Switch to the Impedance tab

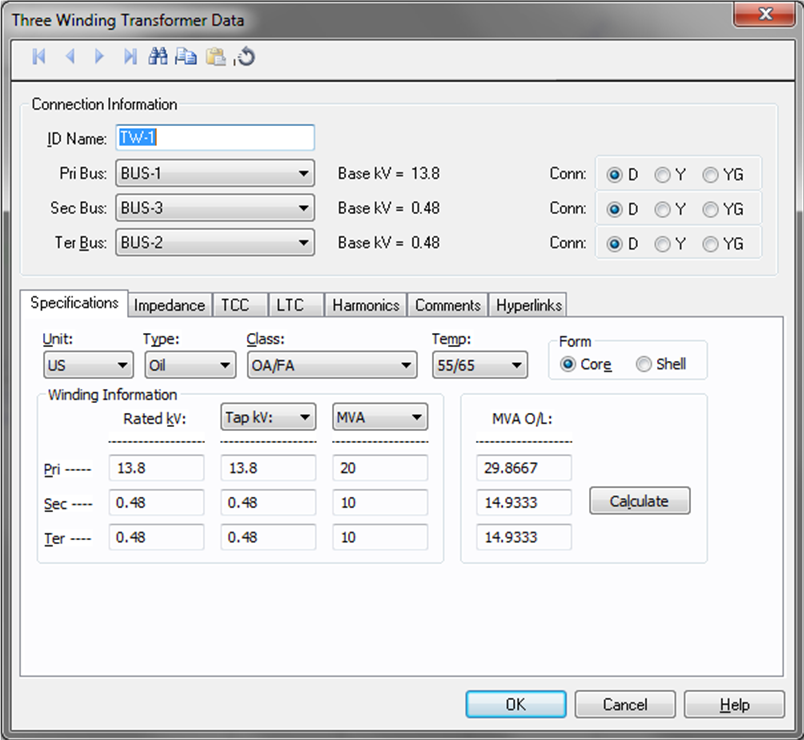coord(169,305)
